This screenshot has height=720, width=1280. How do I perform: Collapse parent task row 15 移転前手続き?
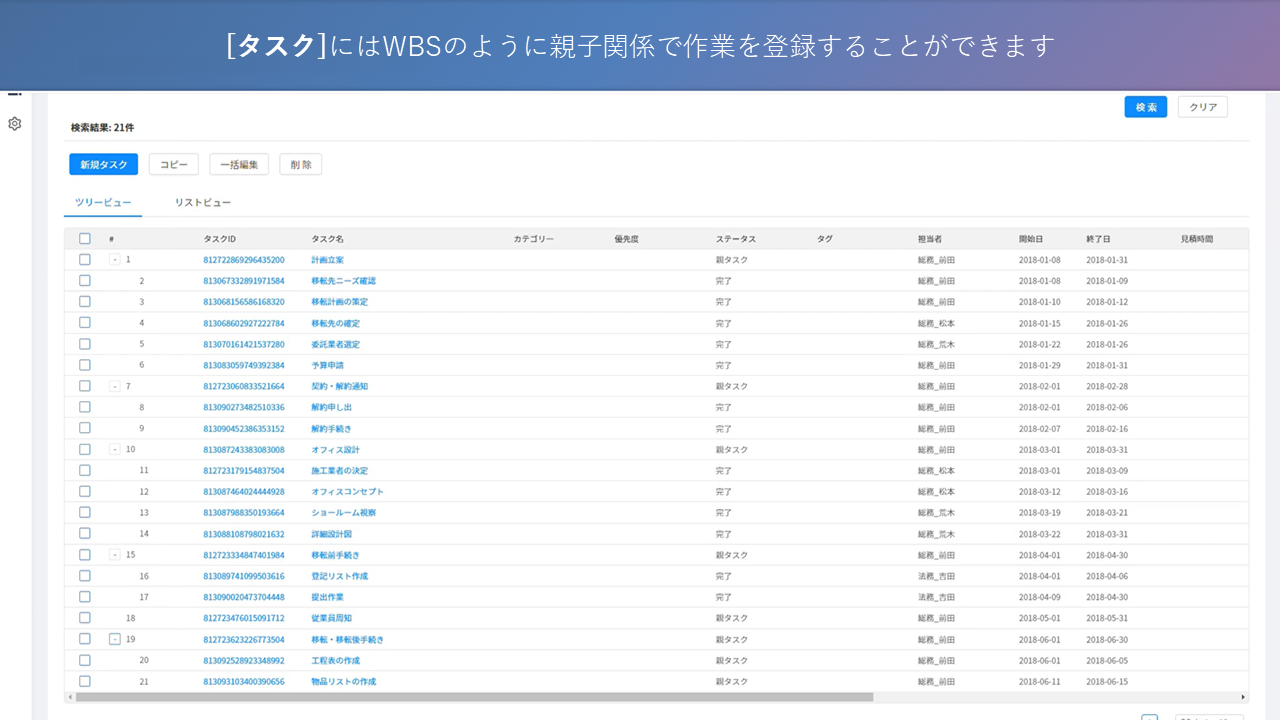114,555
